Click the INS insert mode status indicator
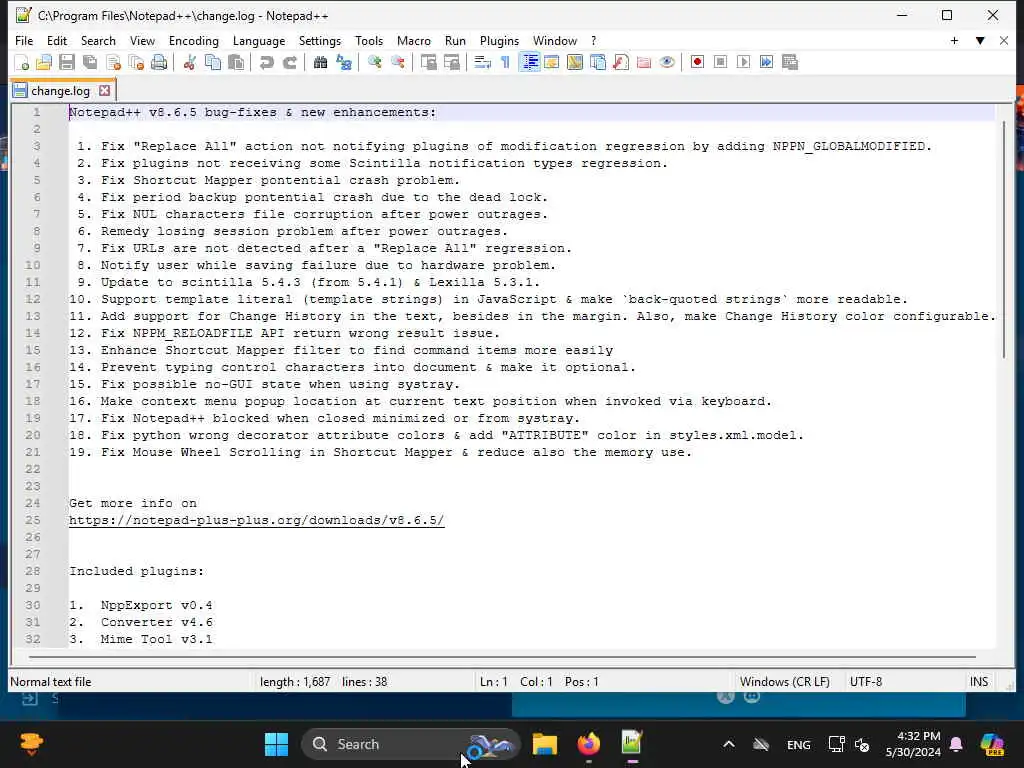This screenshot has width=1024, height=768. 979,682
